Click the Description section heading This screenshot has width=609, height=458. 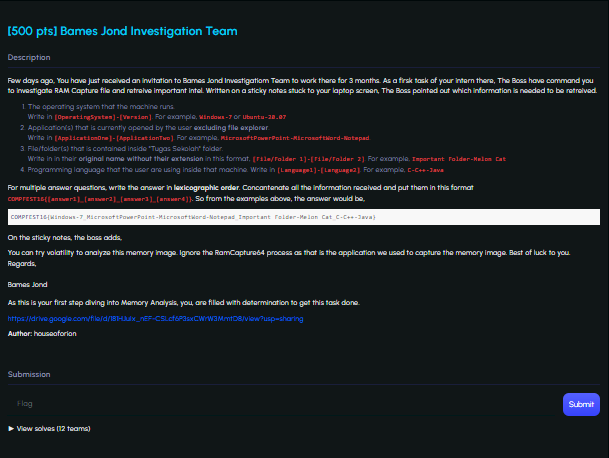pos(29,57)
